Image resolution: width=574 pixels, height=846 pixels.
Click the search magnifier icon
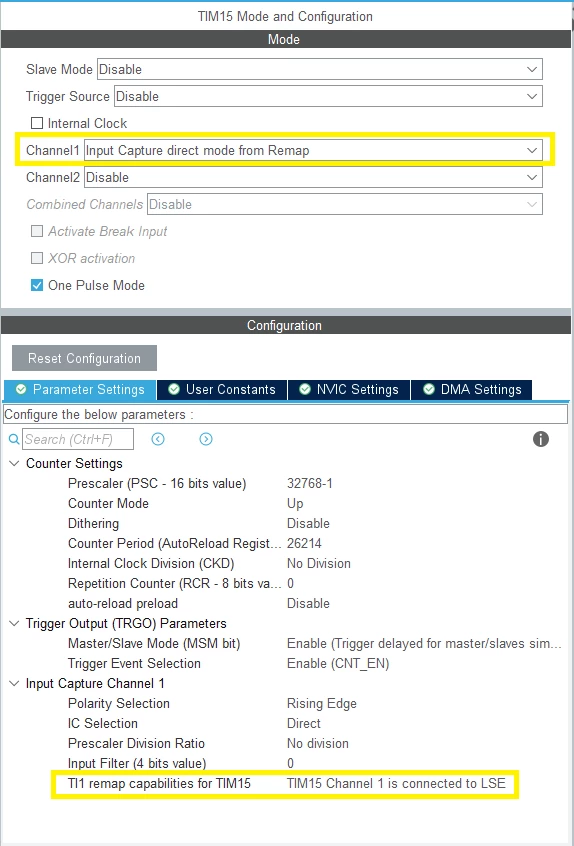pyautogui.click(x=14, y=439)
